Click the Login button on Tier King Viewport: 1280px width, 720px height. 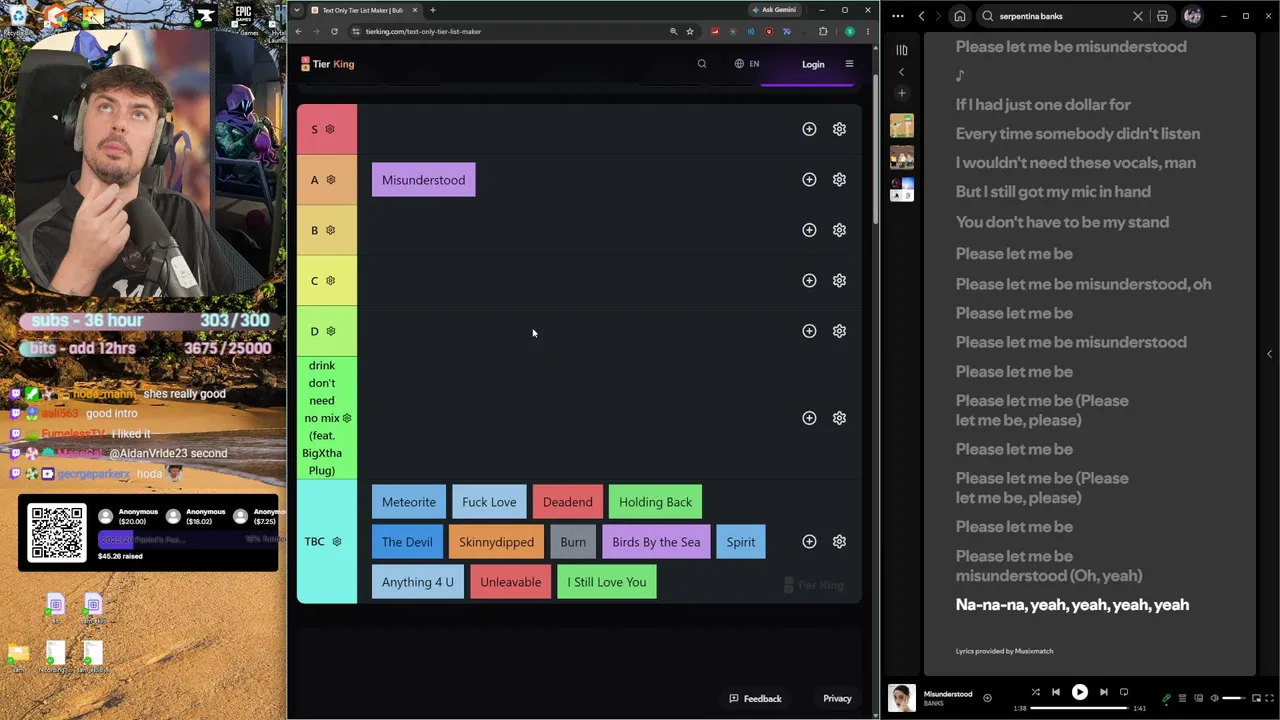click(x=813, y=64)
